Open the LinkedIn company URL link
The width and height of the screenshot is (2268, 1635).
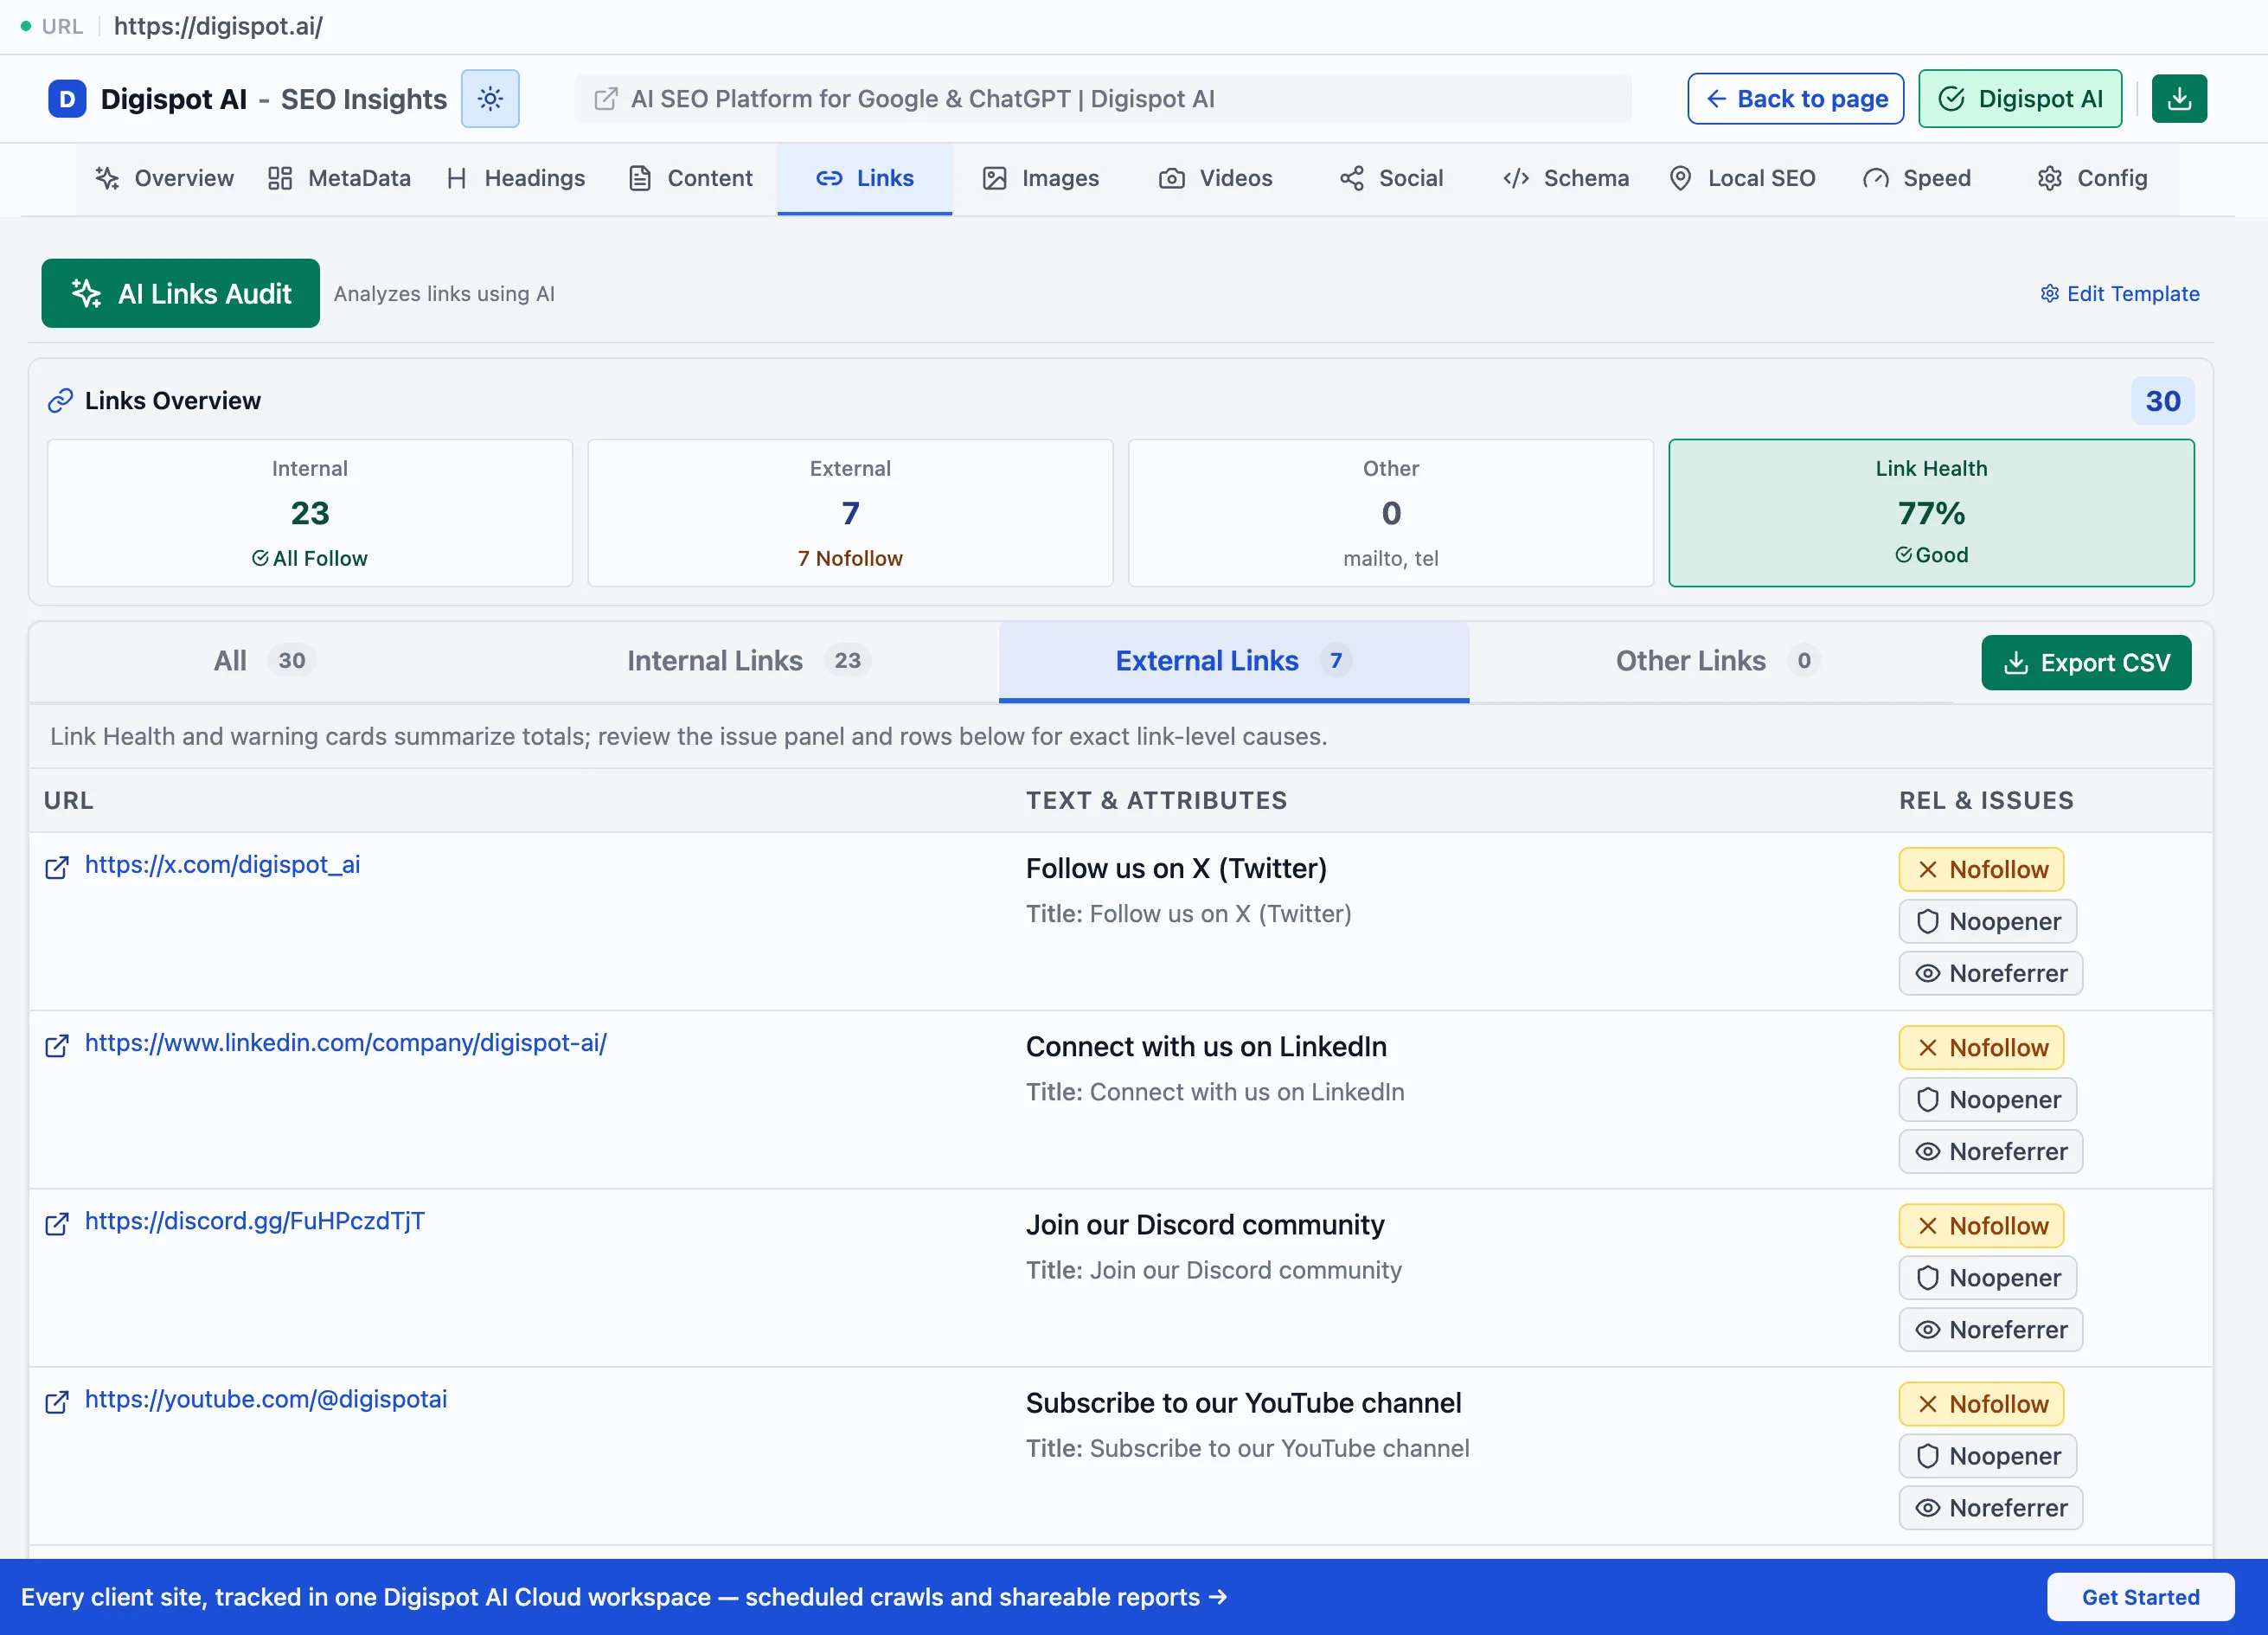click(x=346, y=1043)
